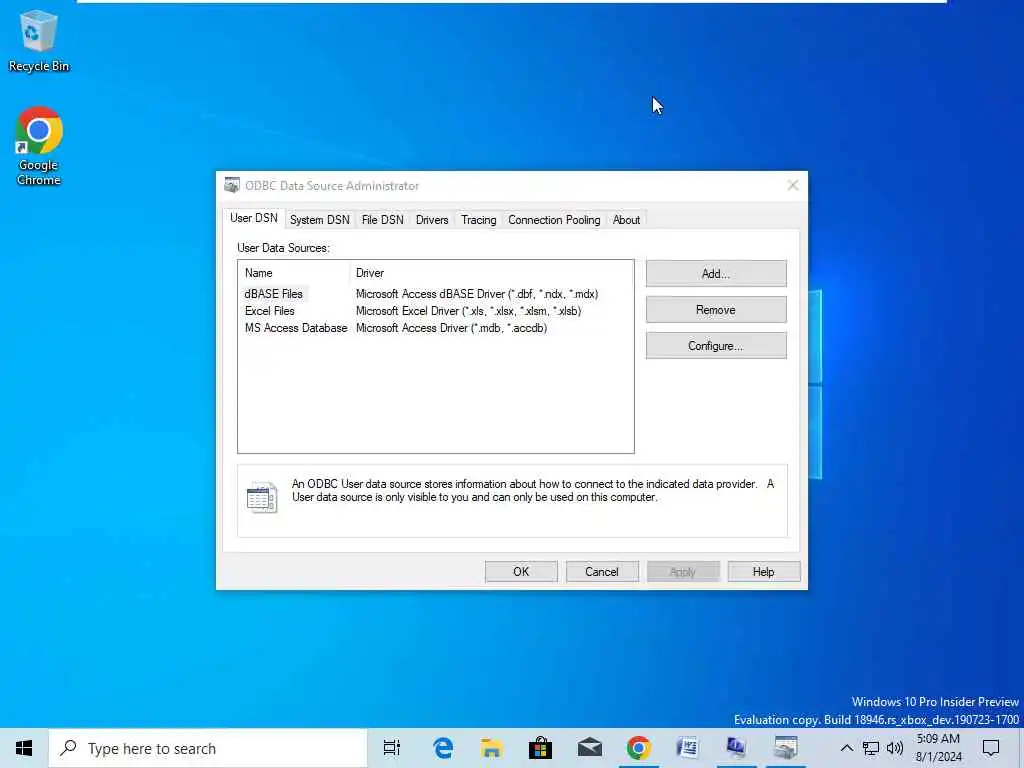
Task: Click the data source info icon beside description
Action: [x=262, y=498]
